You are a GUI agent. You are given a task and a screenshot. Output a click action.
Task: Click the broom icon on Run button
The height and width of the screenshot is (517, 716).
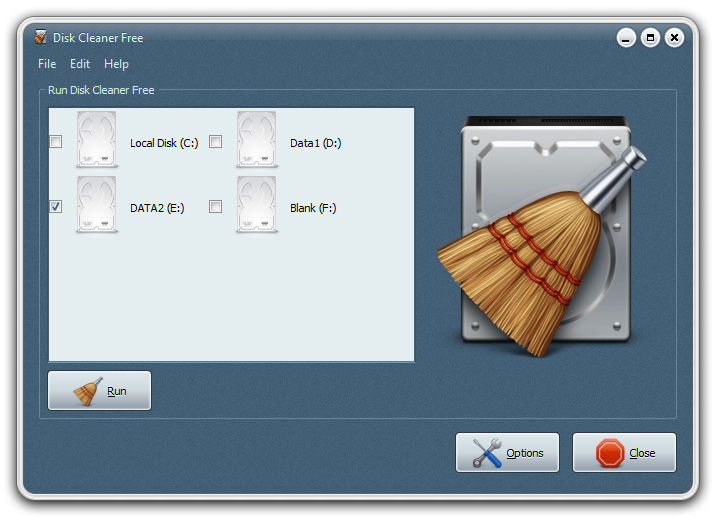coord(88,391)
